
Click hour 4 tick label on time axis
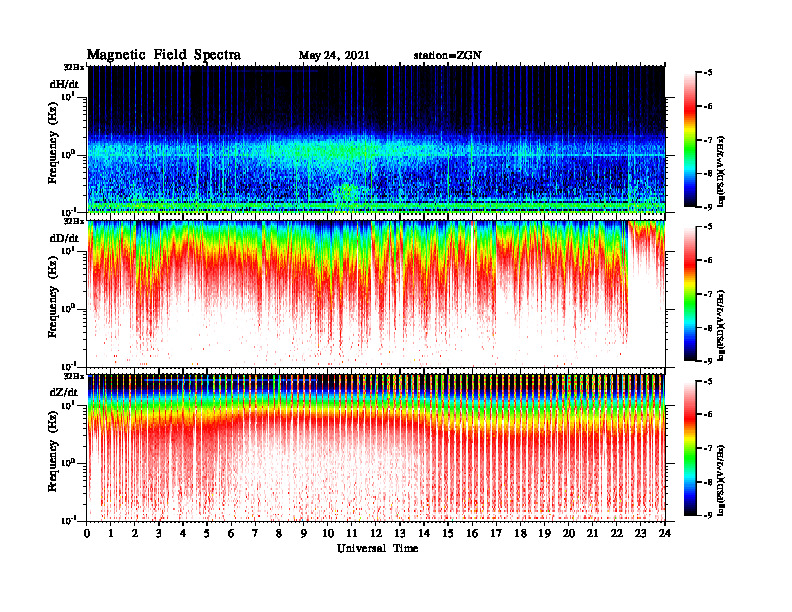[x=183, y=534]
